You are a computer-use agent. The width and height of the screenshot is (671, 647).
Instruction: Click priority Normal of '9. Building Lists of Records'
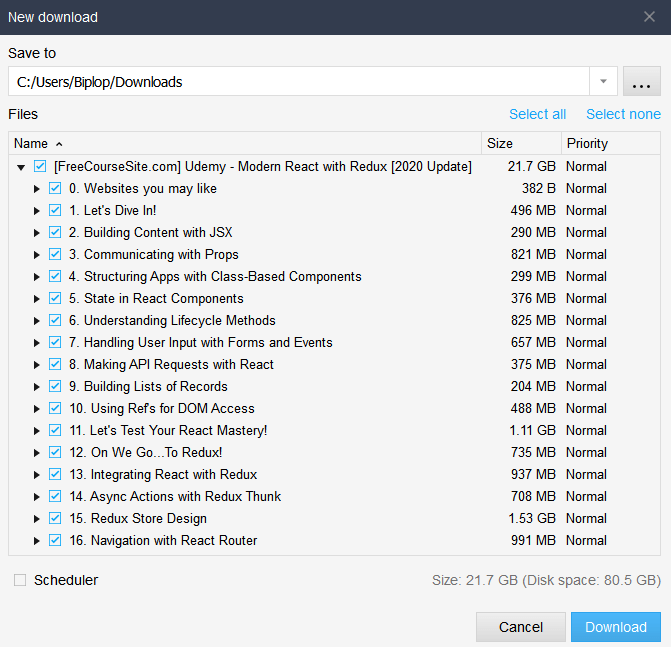click(586, 386)
